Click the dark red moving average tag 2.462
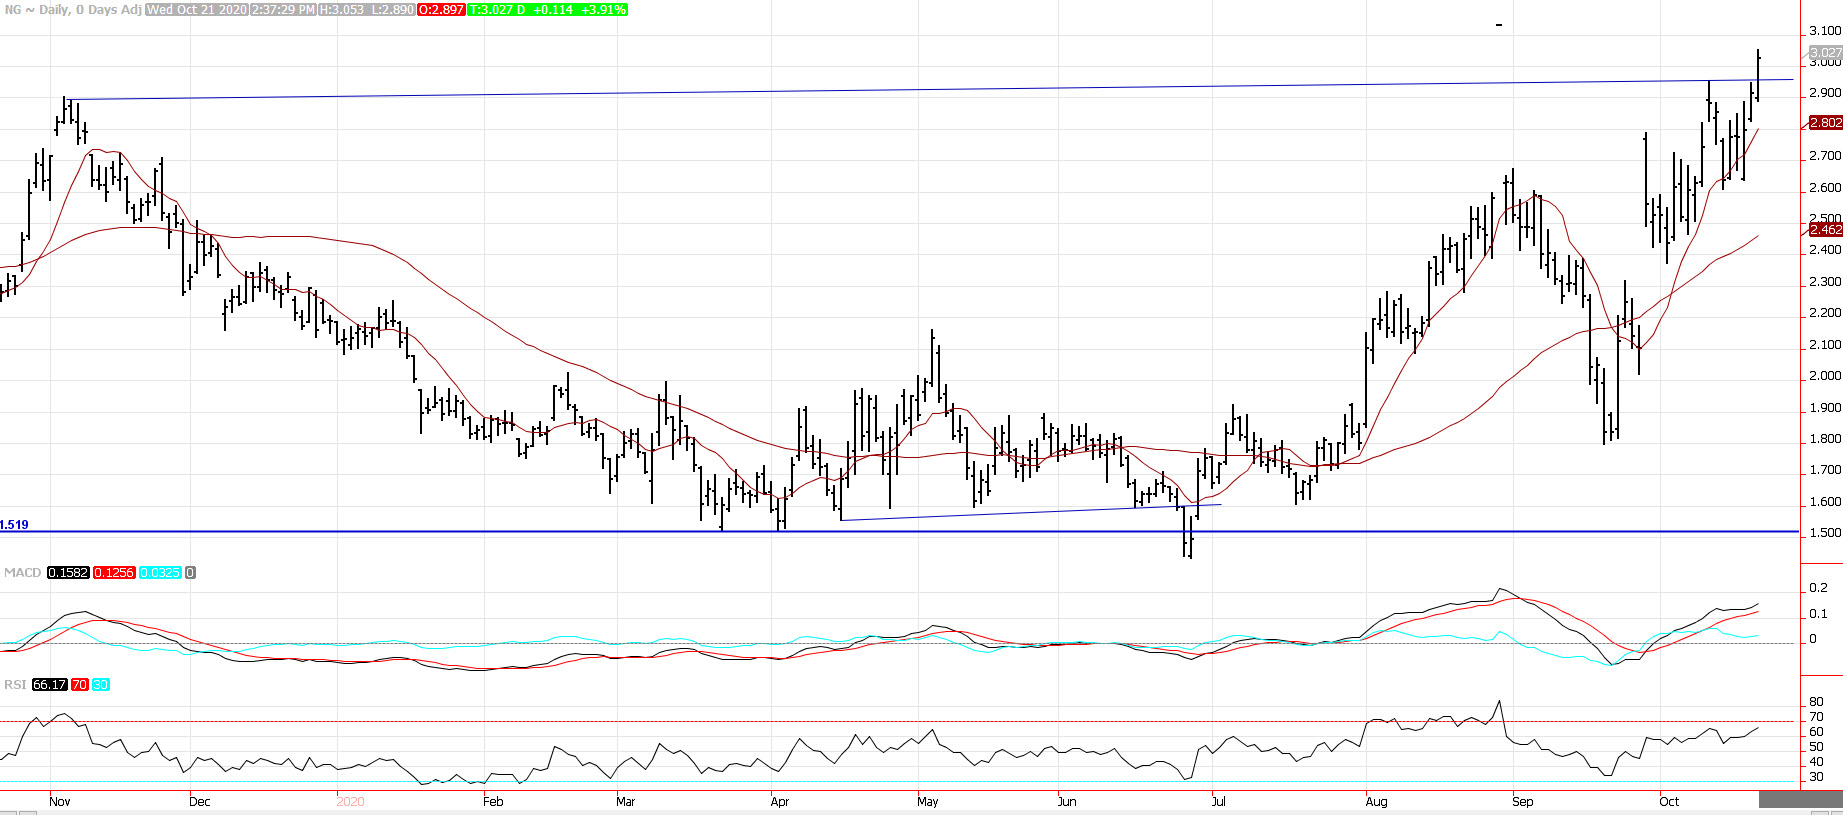1843x815 pixels. pyautogui.click(x=1825, y=229)
